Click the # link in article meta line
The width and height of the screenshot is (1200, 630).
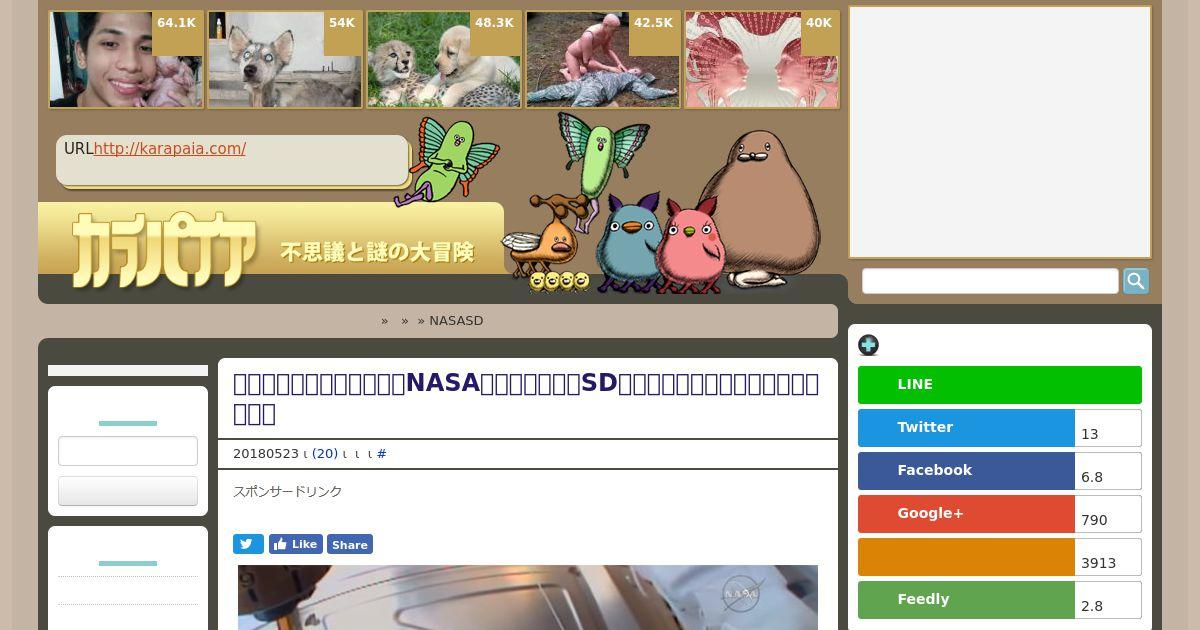[381, 454]
